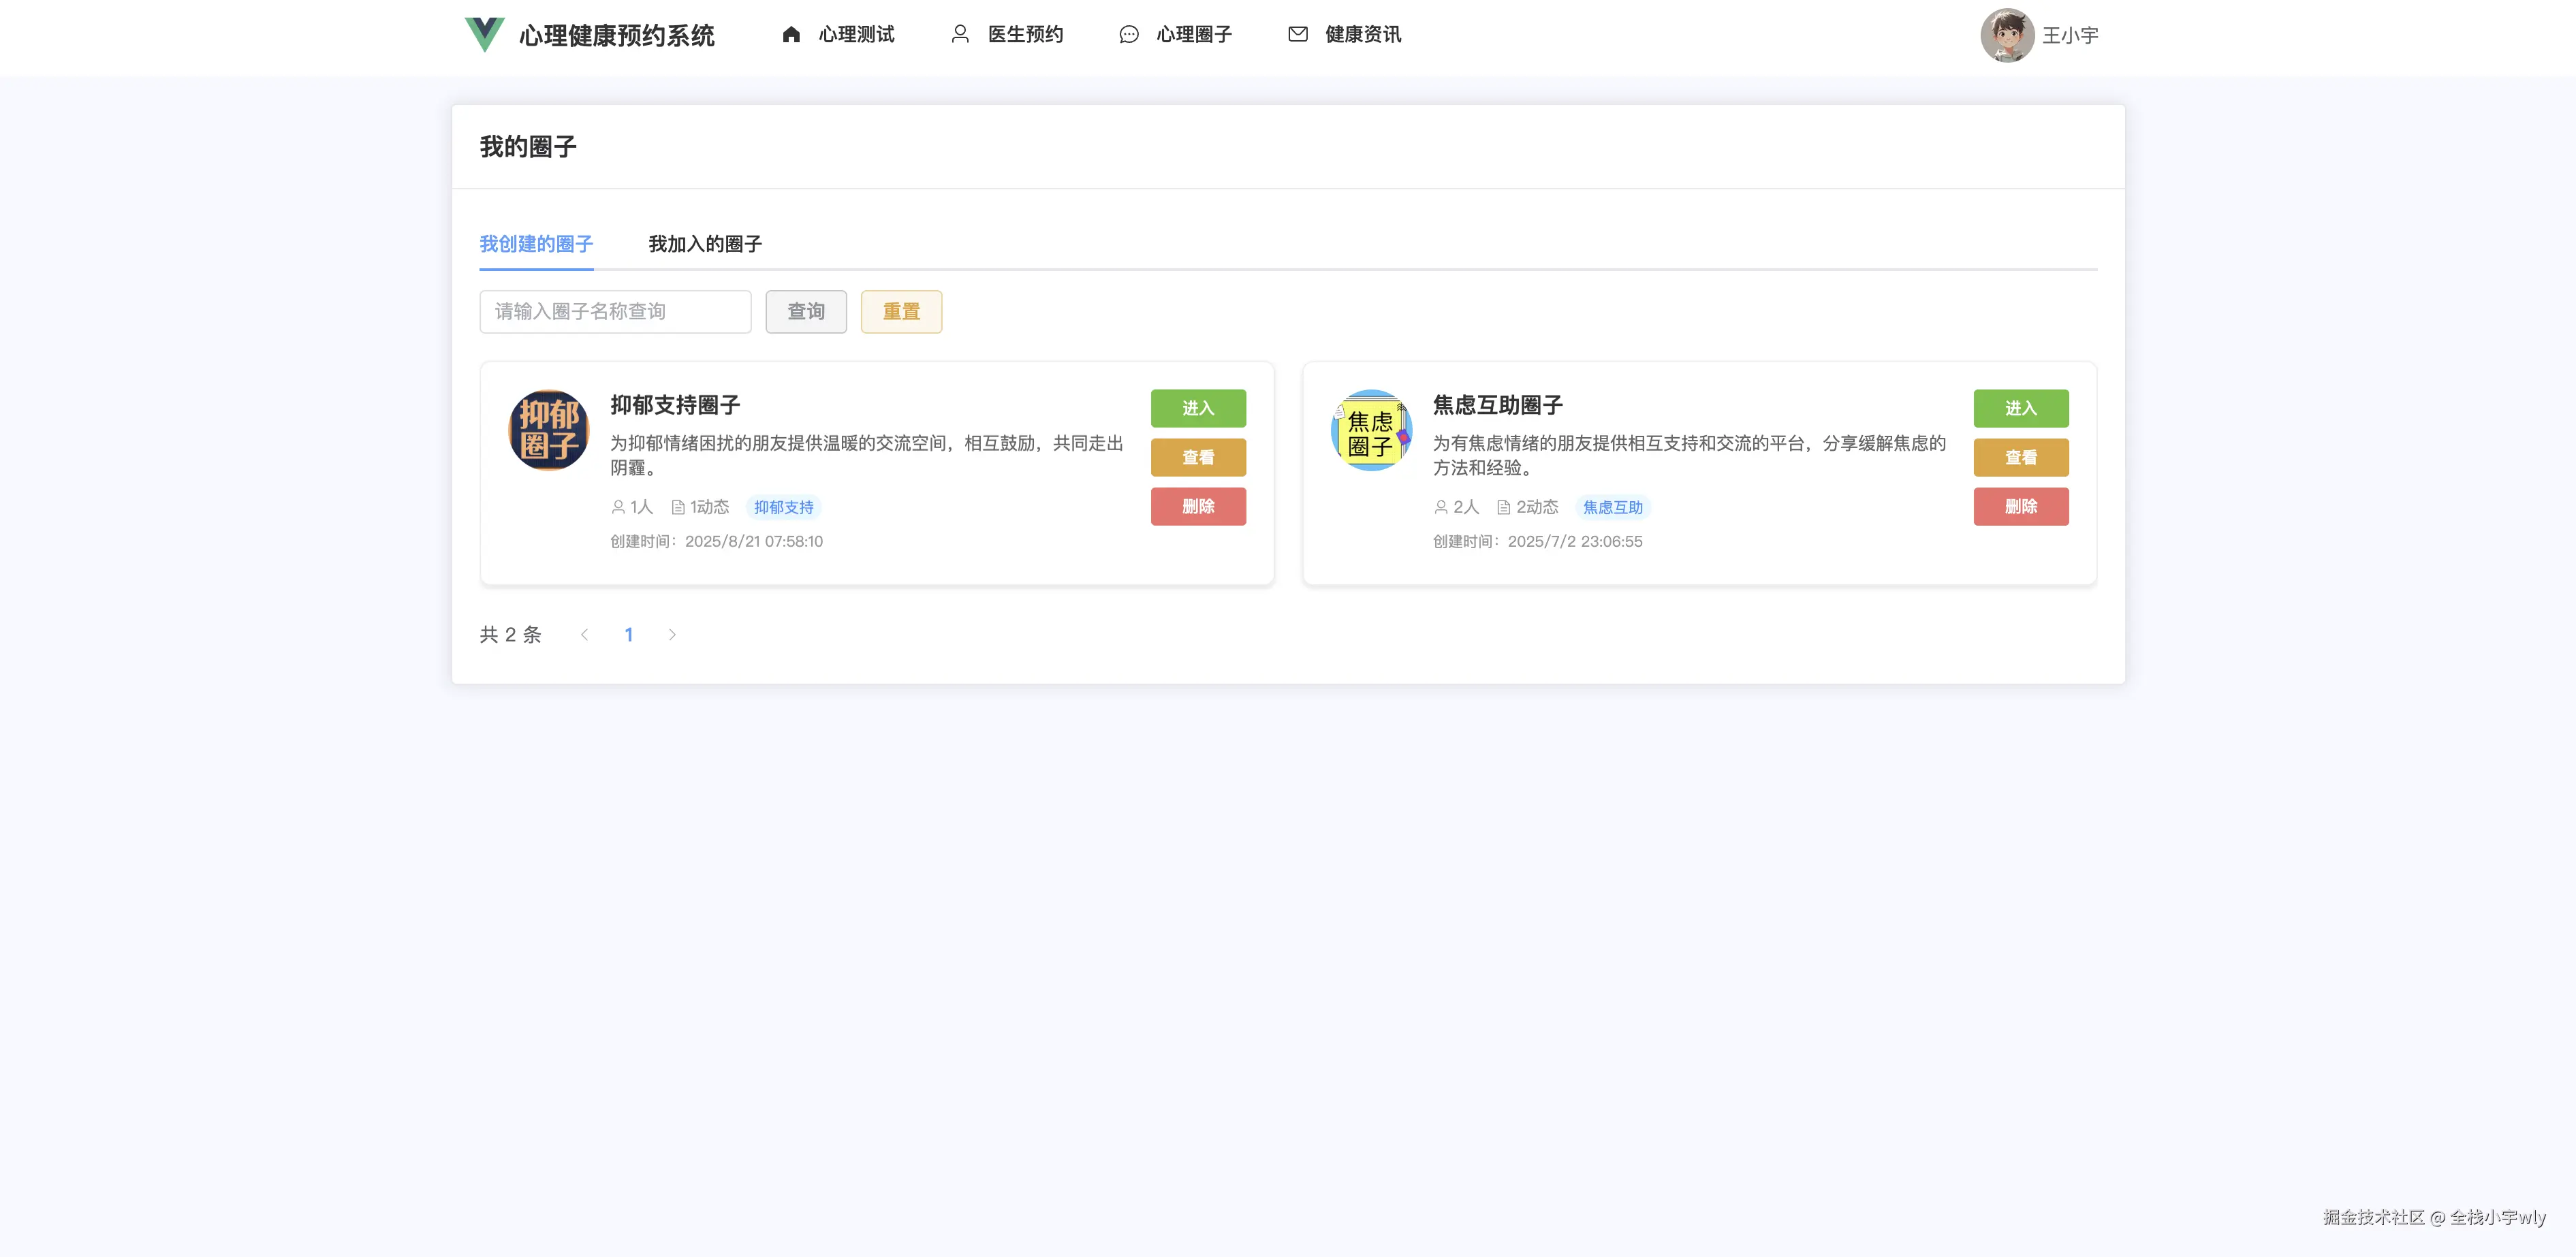Click 删除 on 焦虑互助圈子
Viewport: 2576px width, 1257px height.
tap(2021, 506)
